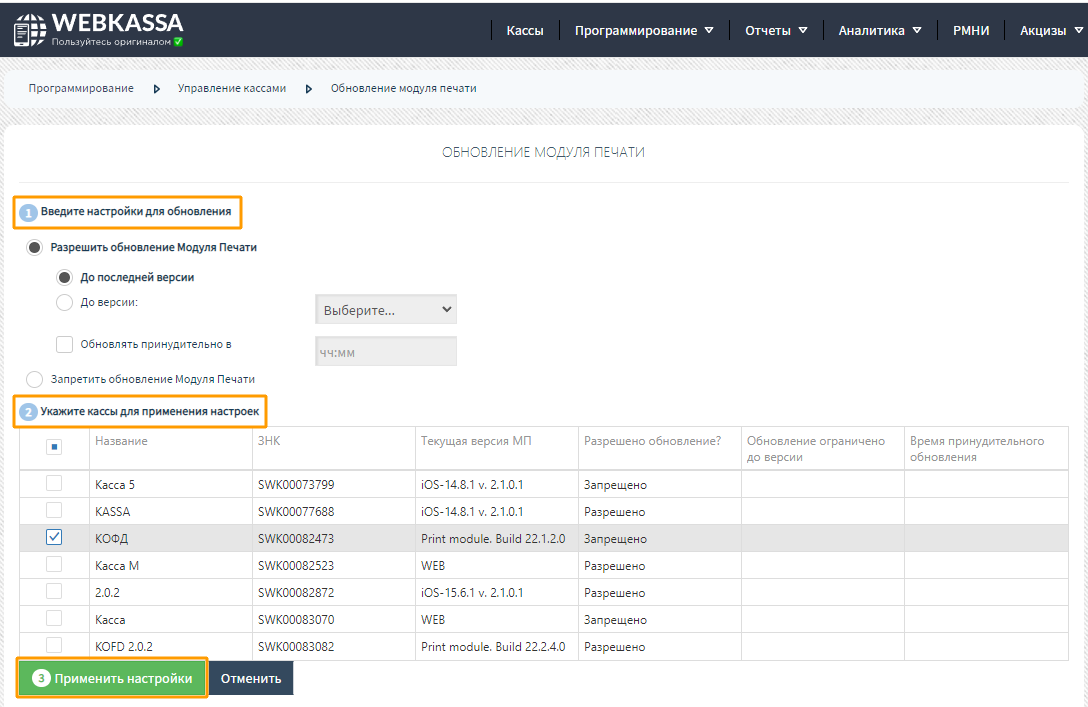Open the Акцизы menu
This screenshot has height=707, width=1088.
click(1043, 31)
